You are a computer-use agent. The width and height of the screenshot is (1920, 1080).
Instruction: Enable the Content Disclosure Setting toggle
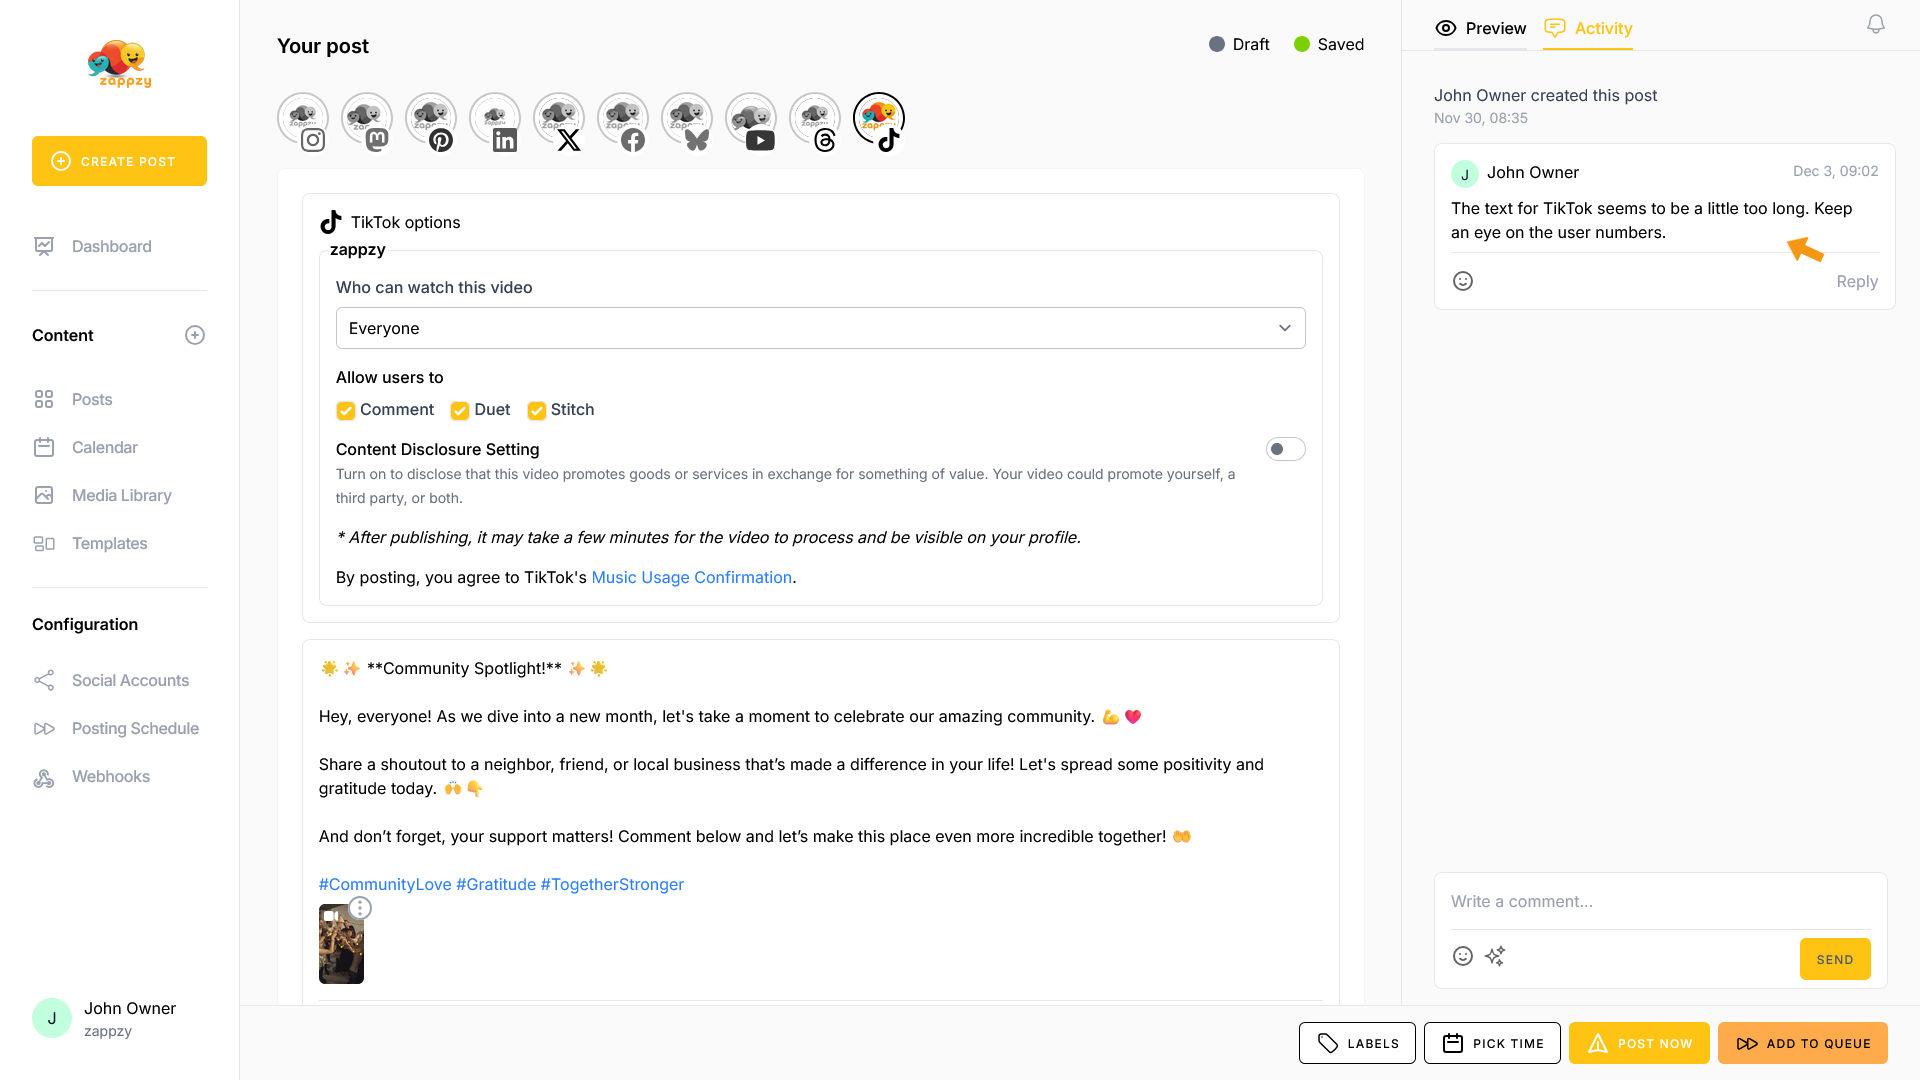pos(1285,449)
